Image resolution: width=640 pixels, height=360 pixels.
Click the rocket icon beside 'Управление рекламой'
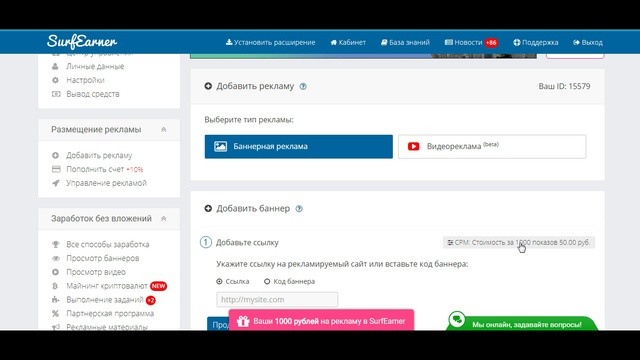pyautogui.click(x=56, y=183)
